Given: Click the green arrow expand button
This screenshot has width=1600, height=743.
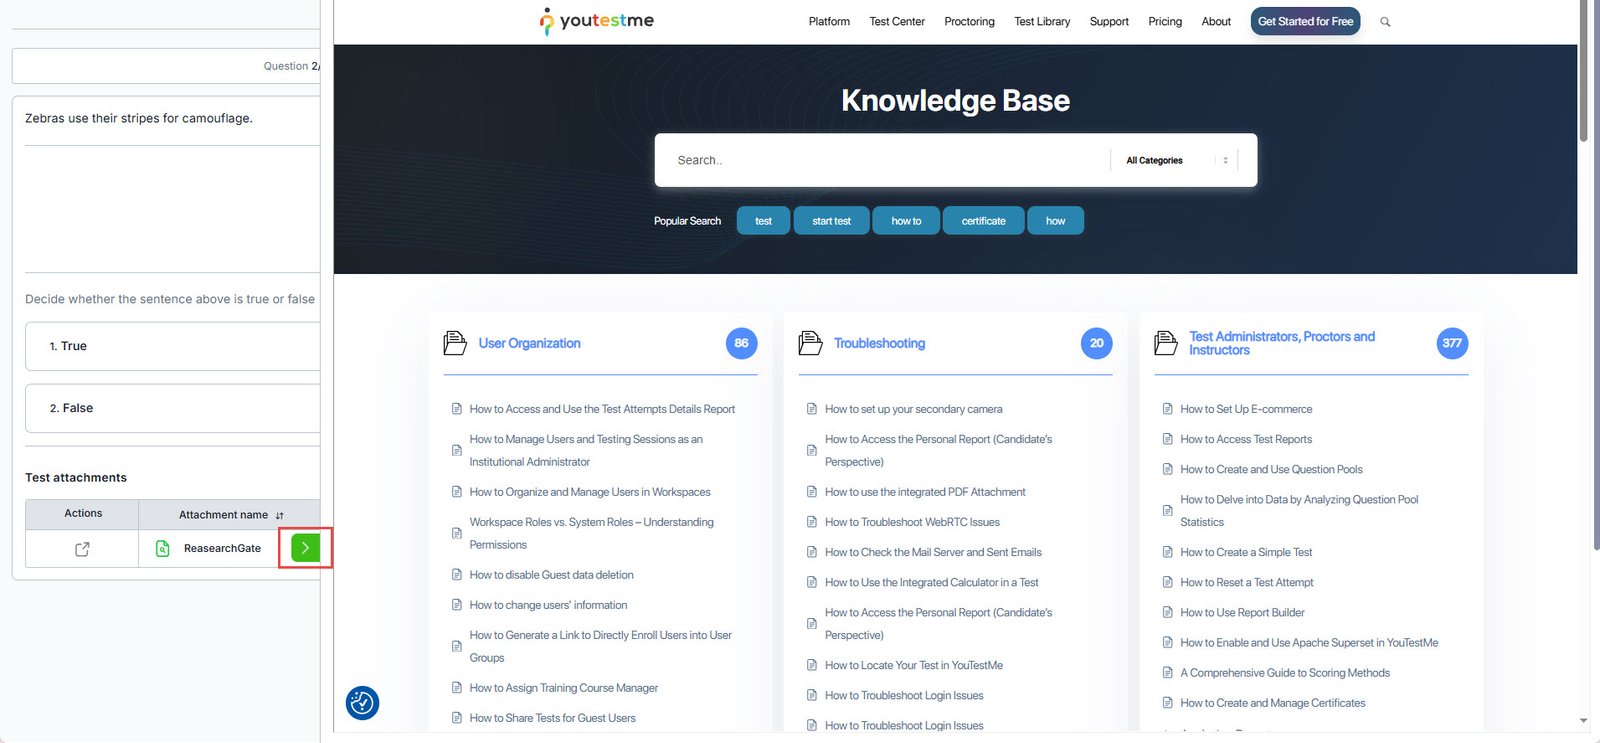Looking at the screenshot, I should click(x=305, y=548).
